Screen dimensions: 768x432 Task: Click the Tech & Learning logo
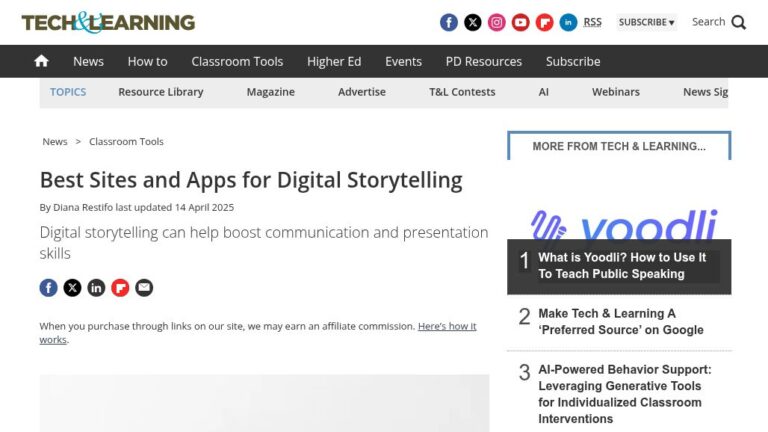(108, 23)
